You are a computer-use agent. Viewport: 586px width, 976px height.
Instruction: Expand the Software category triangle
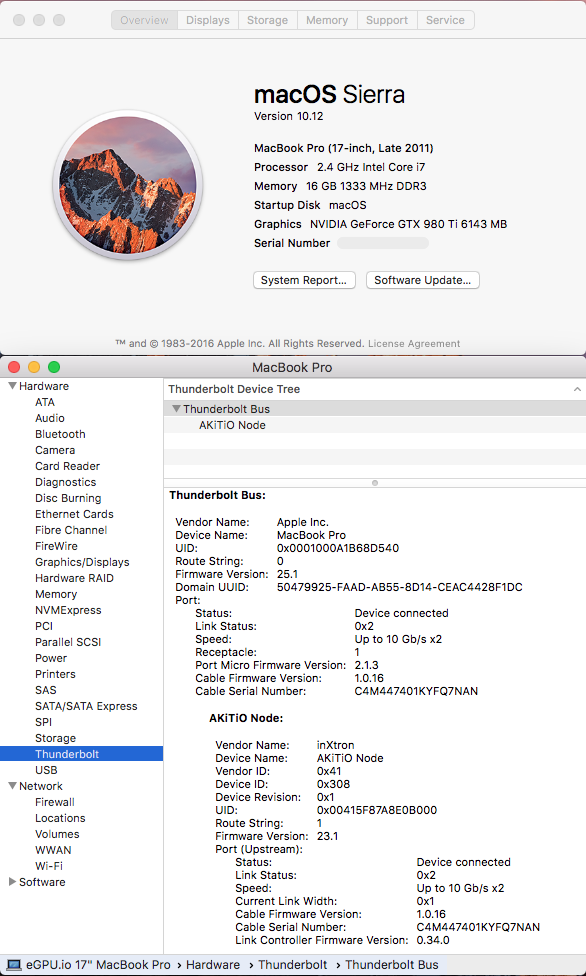pyautogui.click(x=12, y=882)
